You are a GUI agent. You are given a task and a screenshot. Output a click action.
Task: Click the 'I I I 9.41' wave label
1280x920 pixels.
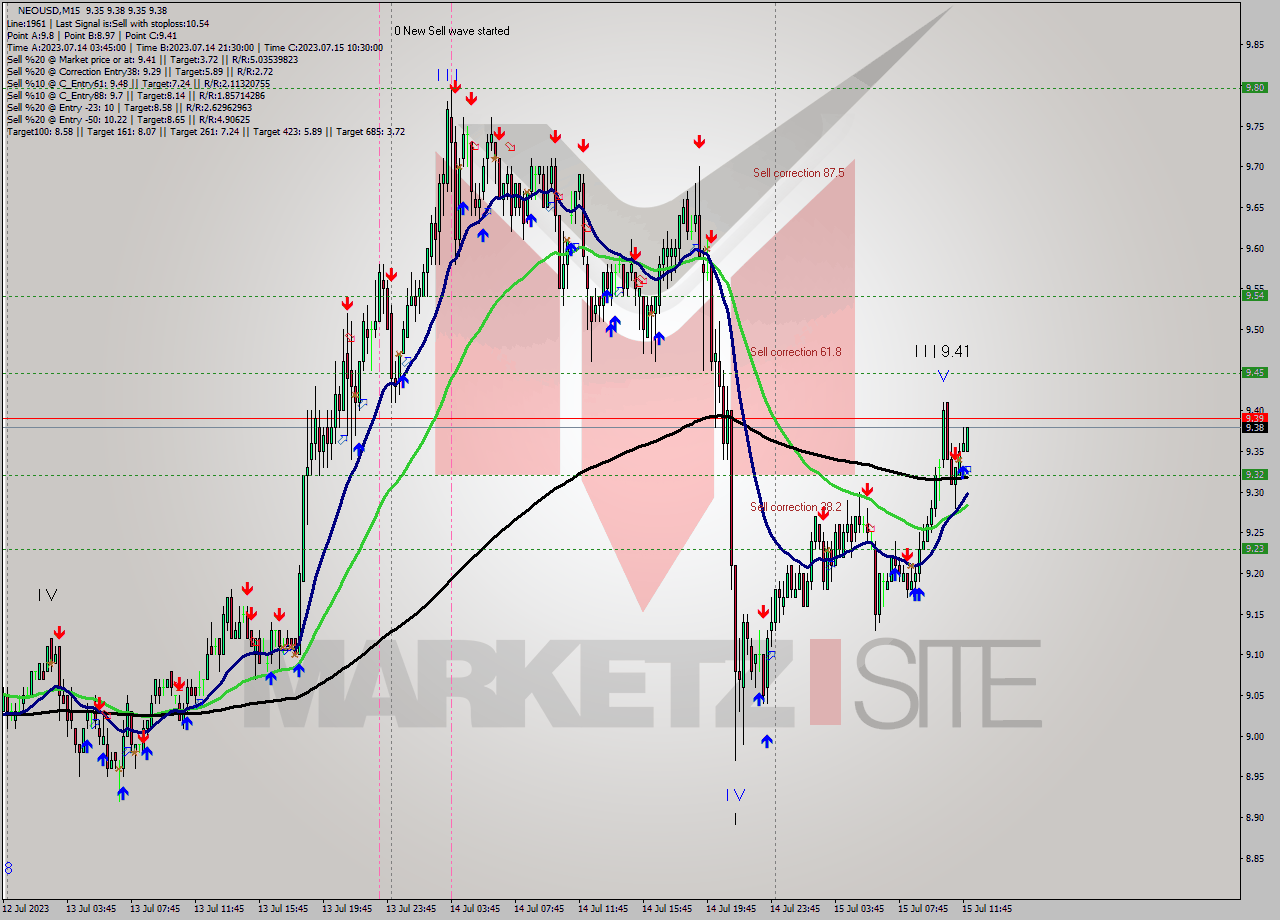pos(942,351)
